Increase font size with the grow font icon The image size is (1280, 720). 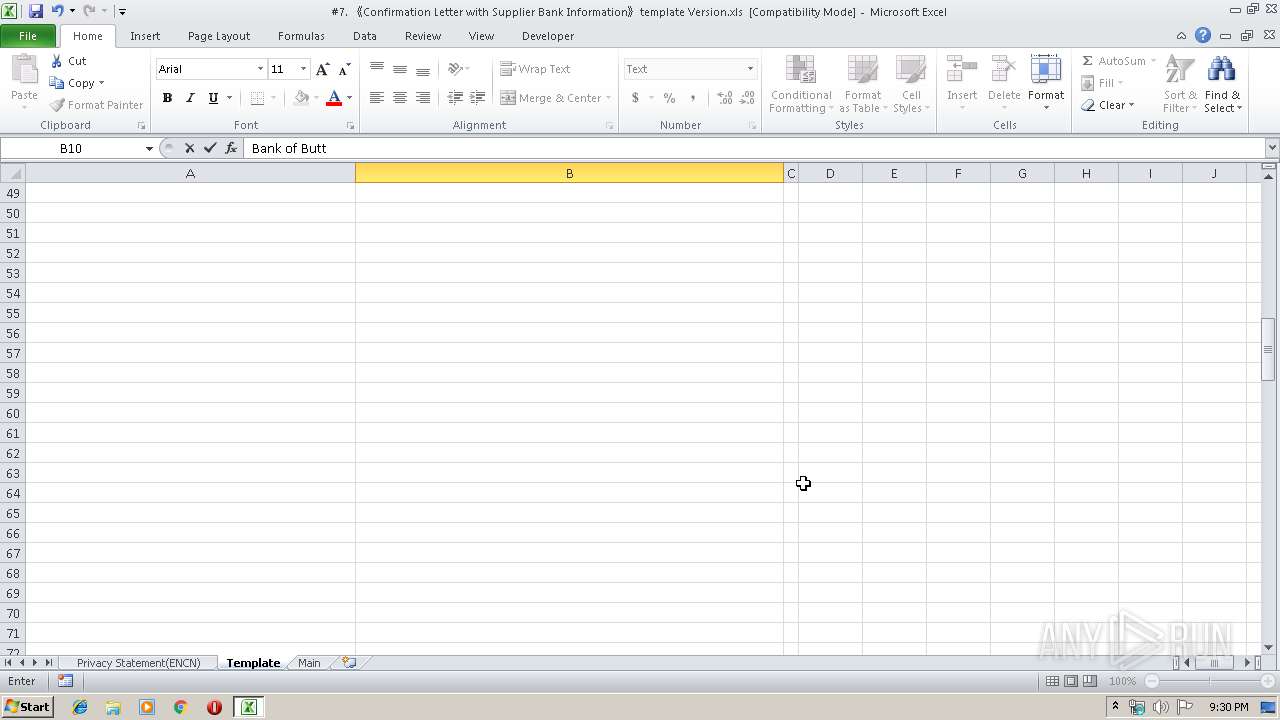pos(322,69)
